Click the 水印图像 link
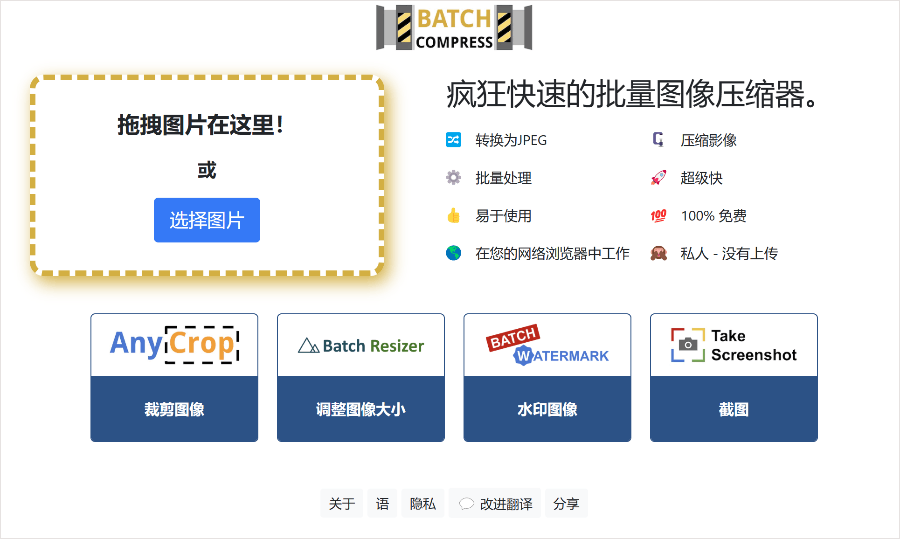 pyautogui.click(x=547, y=409)
